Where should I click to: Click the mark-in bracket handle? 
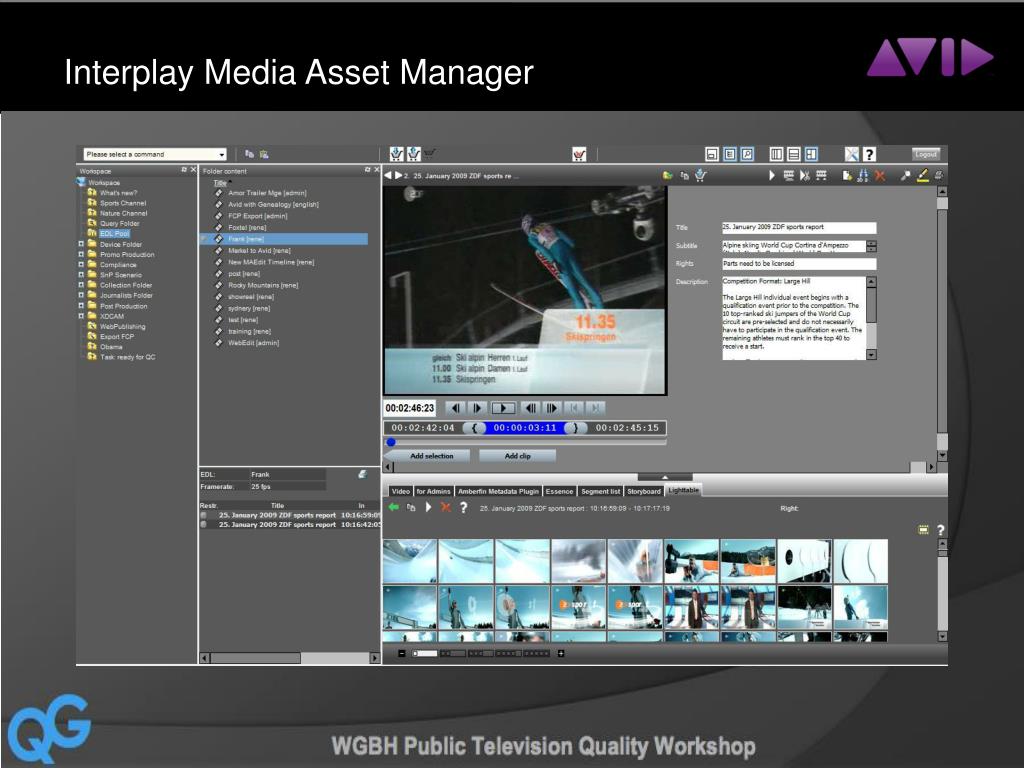click(x=474, y=428)
